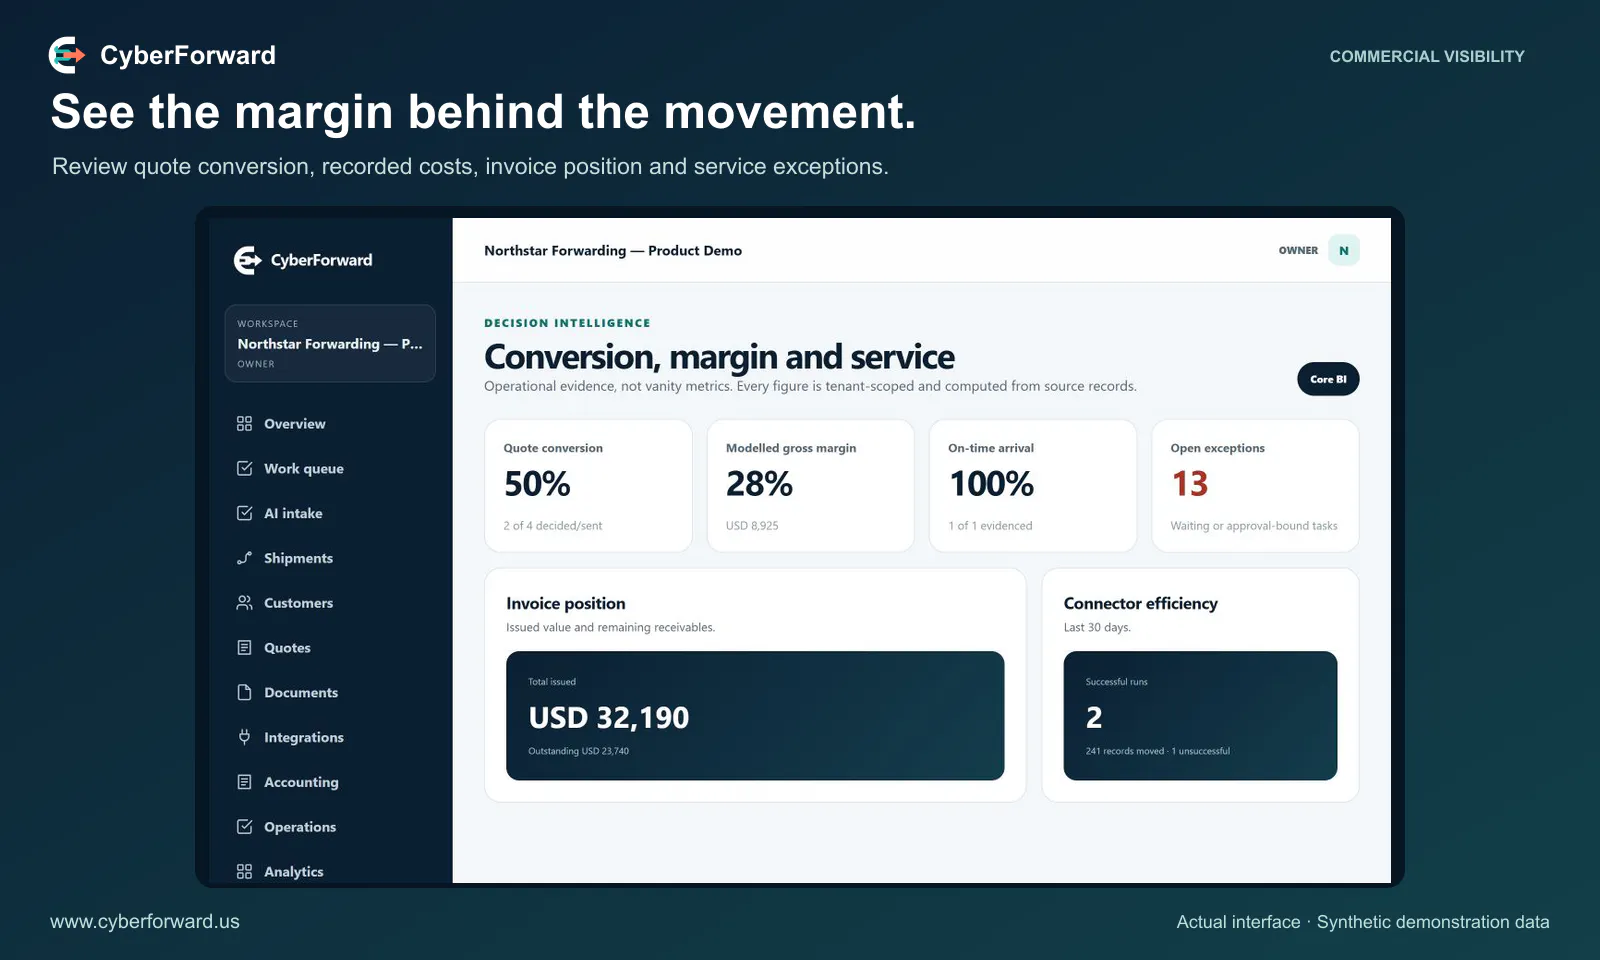Click the Successful runs panel

click(1200, 716)
